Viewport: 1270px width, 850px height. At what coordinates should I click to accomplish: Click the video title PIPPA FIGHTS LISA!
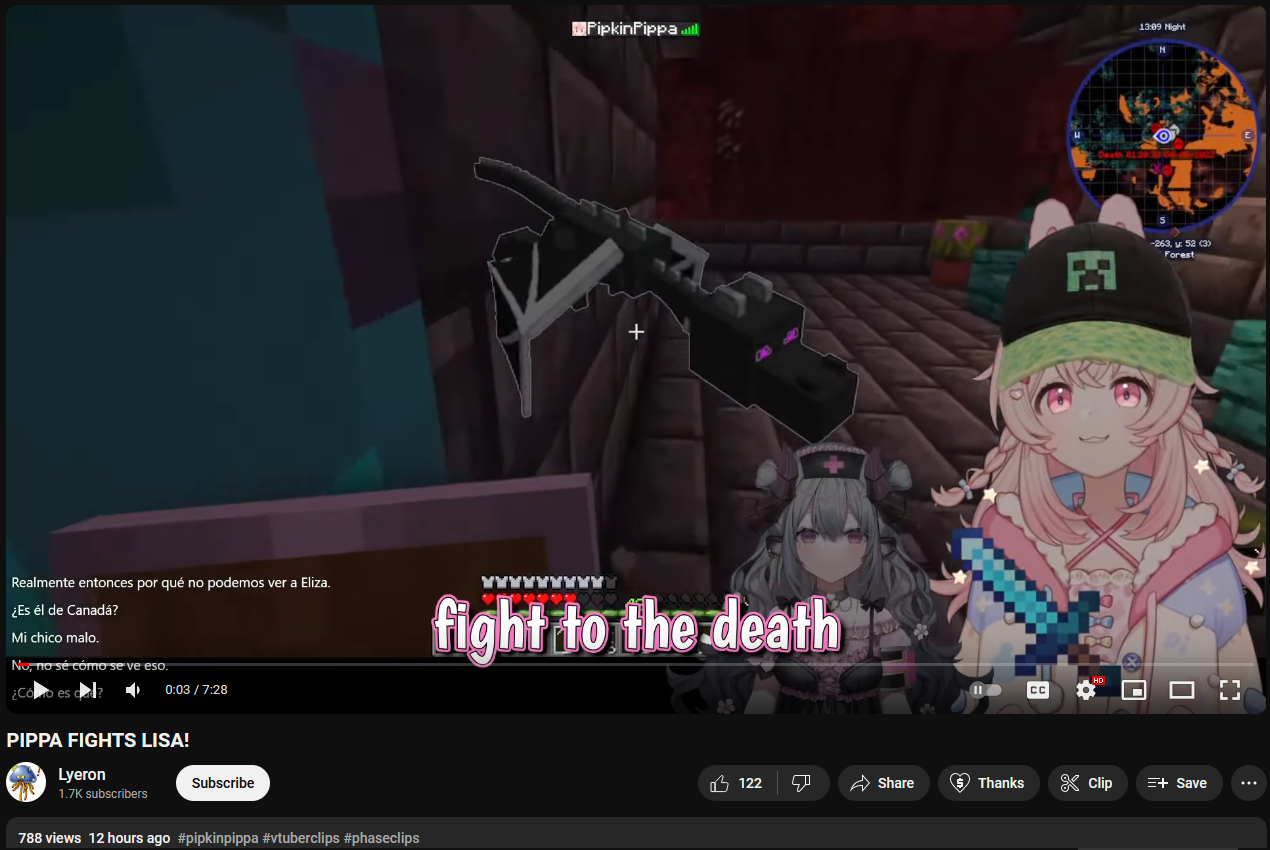[98, 740]
